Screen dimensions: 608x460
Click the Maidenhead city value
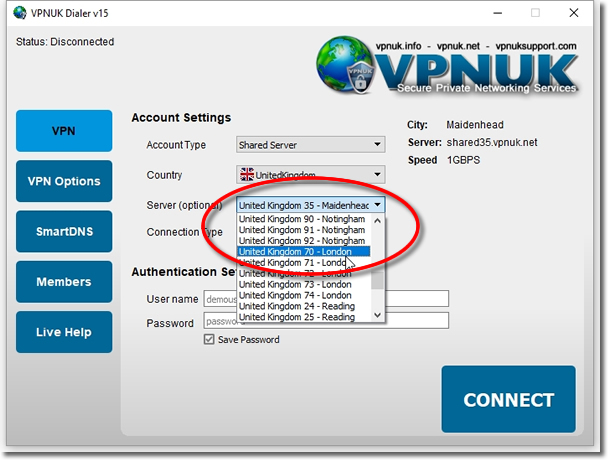coord(475,125)
